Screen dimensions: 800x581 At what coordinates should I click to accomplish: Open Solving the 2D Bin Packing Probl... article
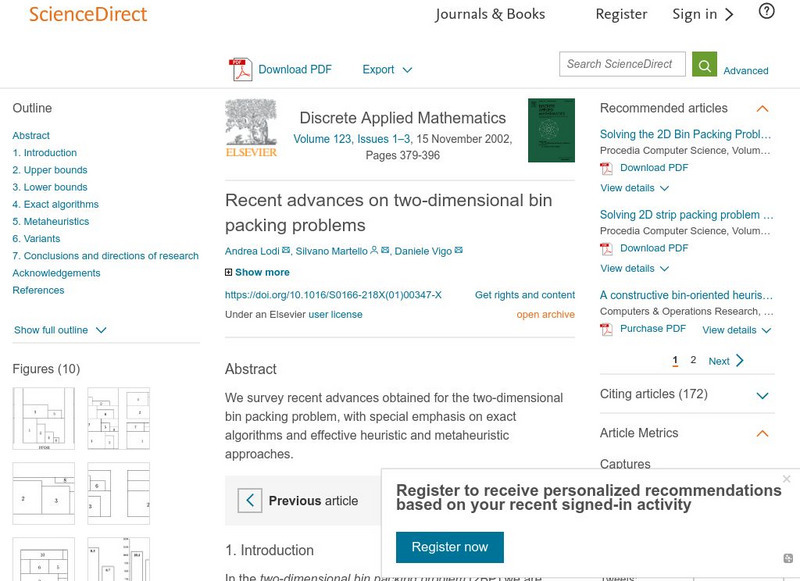coord(685,134)
